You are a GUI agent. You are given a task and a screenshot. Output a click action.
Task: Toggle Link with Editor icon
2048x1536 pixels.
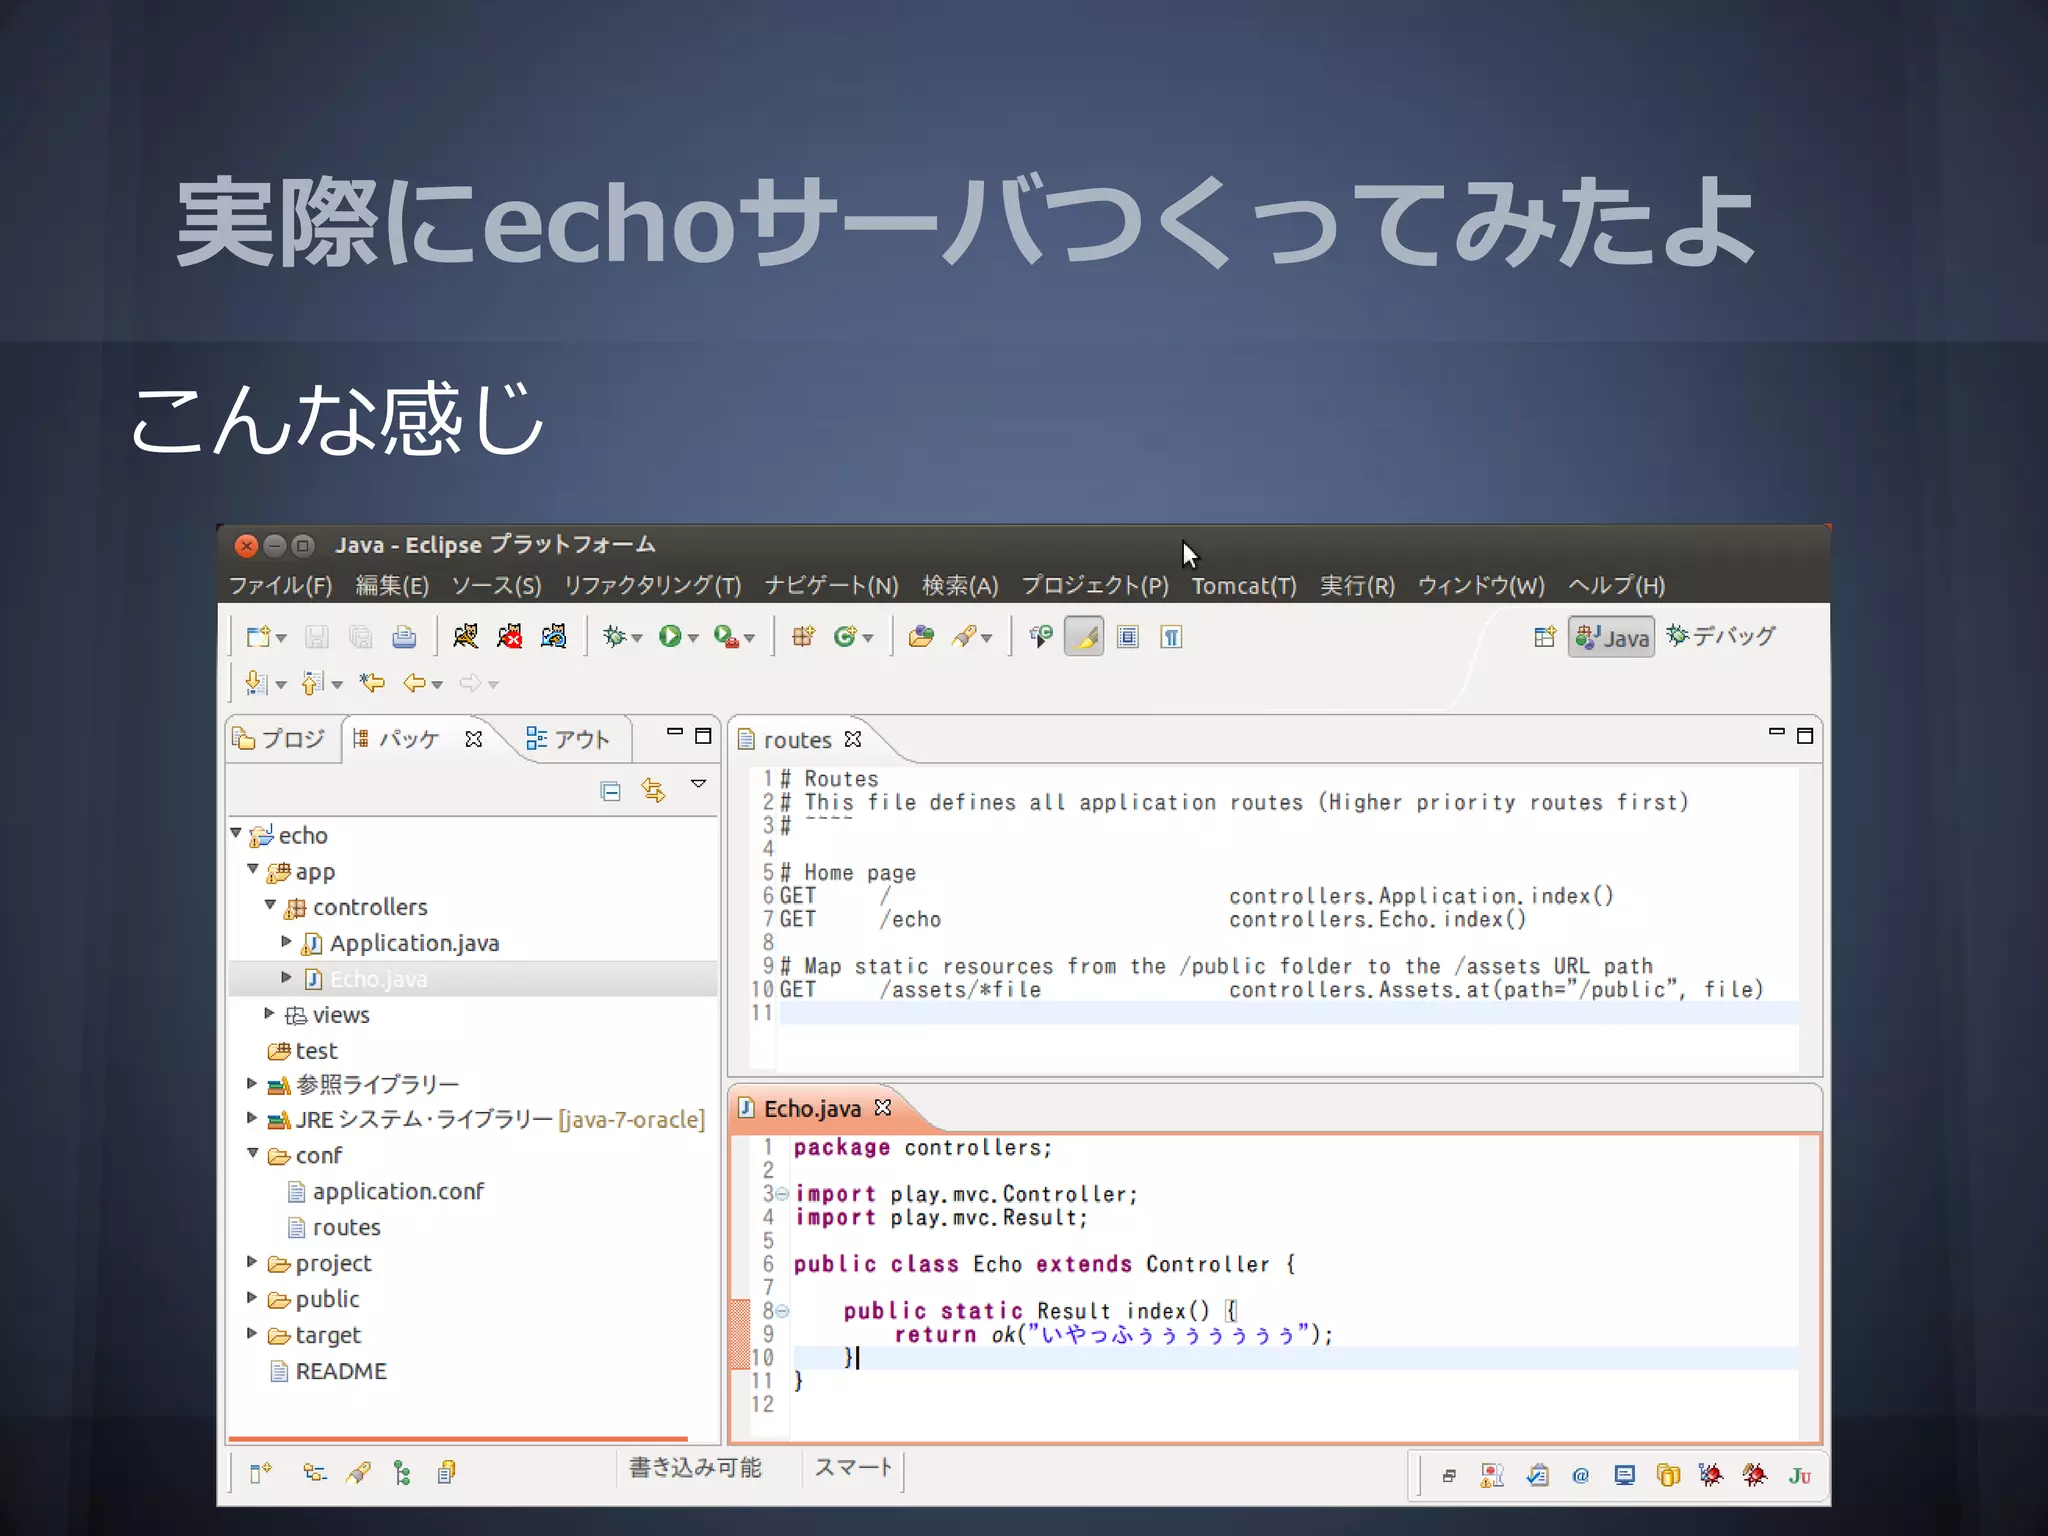653,791
